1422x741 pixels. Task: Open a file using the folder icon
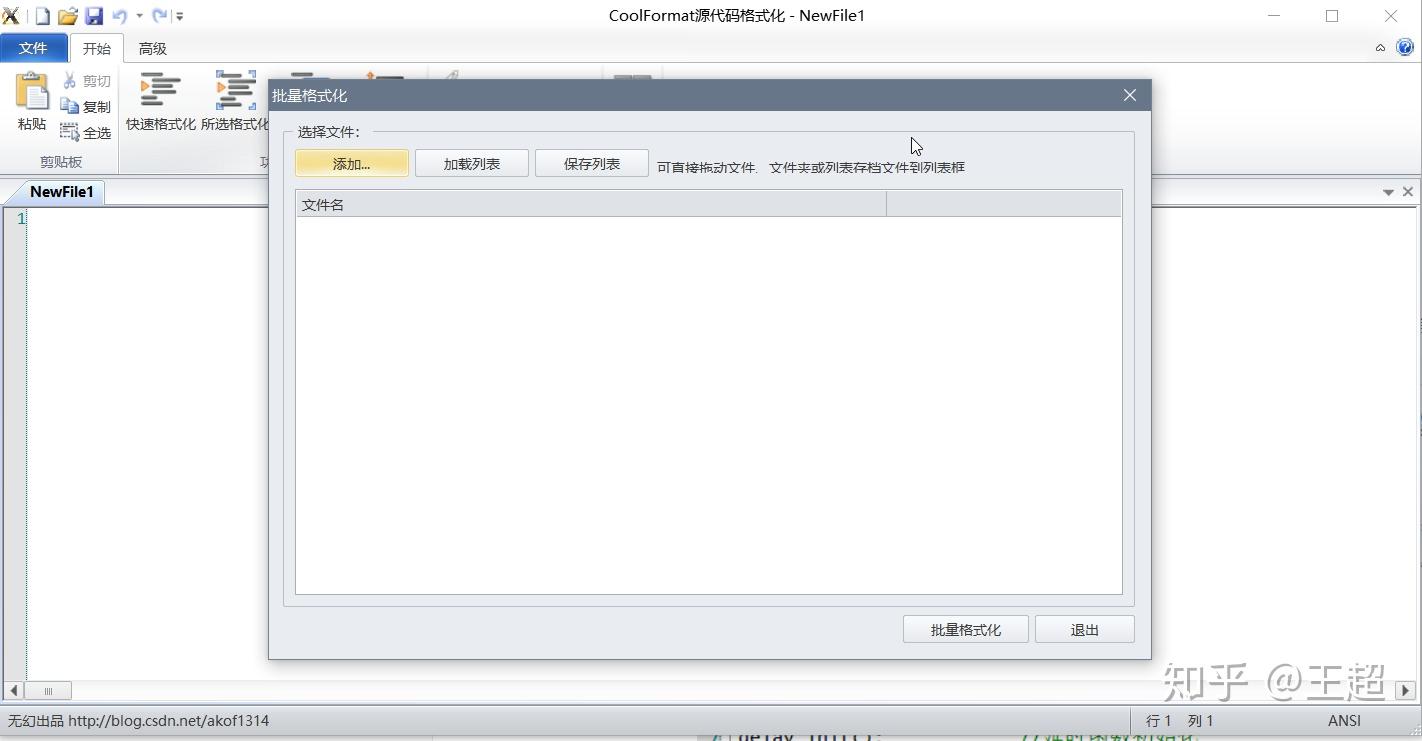(x=67, y=14)
